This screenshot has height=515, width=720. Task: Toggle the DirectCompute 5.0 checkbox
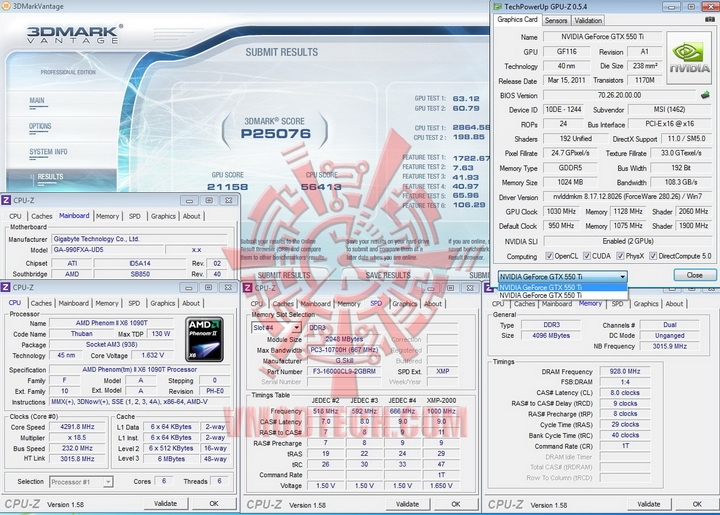[652, 256]
